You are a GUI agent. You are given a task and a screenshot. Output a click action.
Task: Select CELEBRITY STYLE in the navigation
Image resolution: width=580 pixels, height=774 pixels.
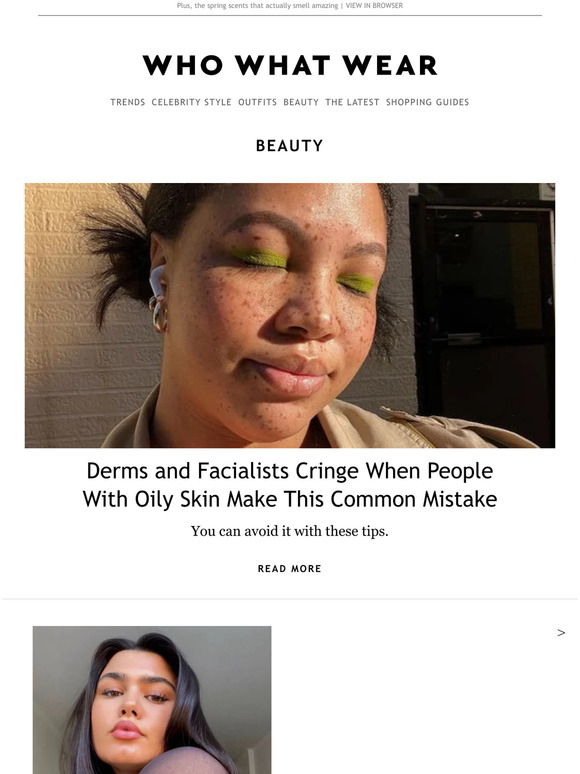tap(192, 102)
